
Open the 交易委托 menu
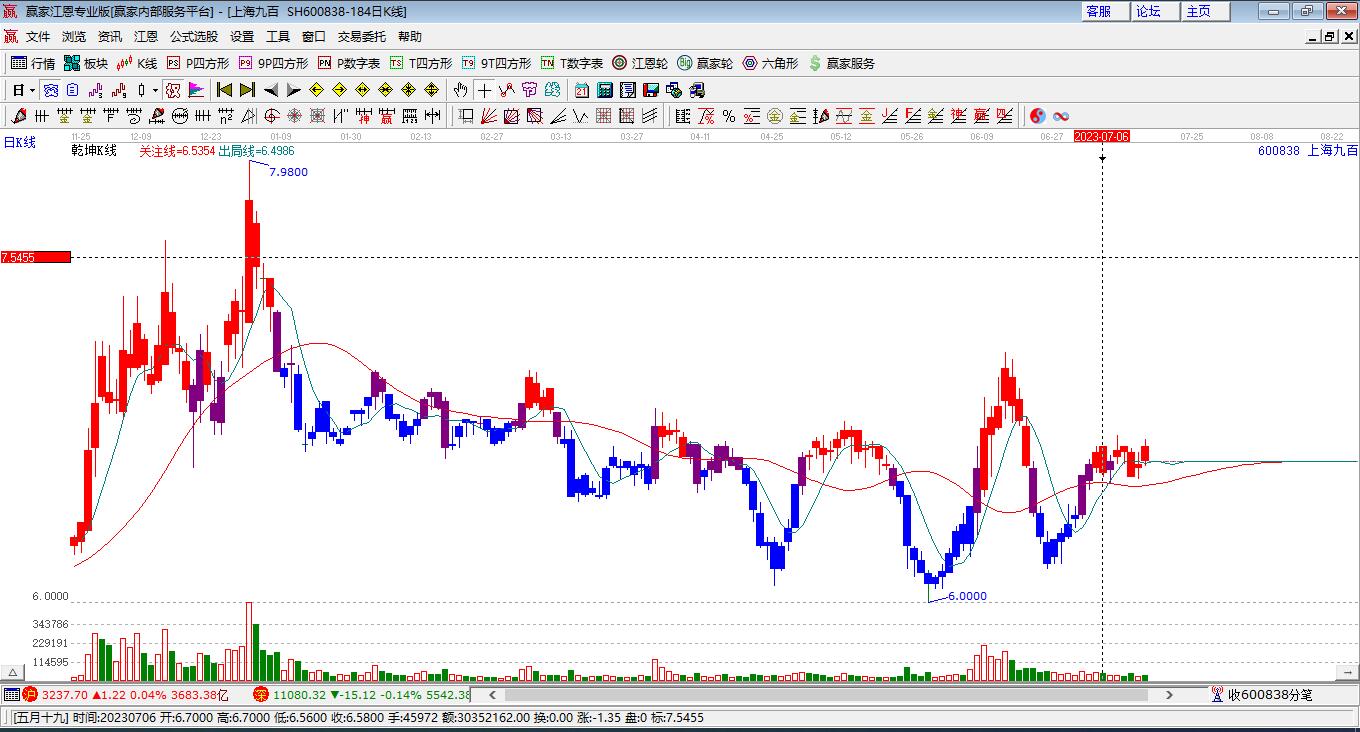click(362, 37)
